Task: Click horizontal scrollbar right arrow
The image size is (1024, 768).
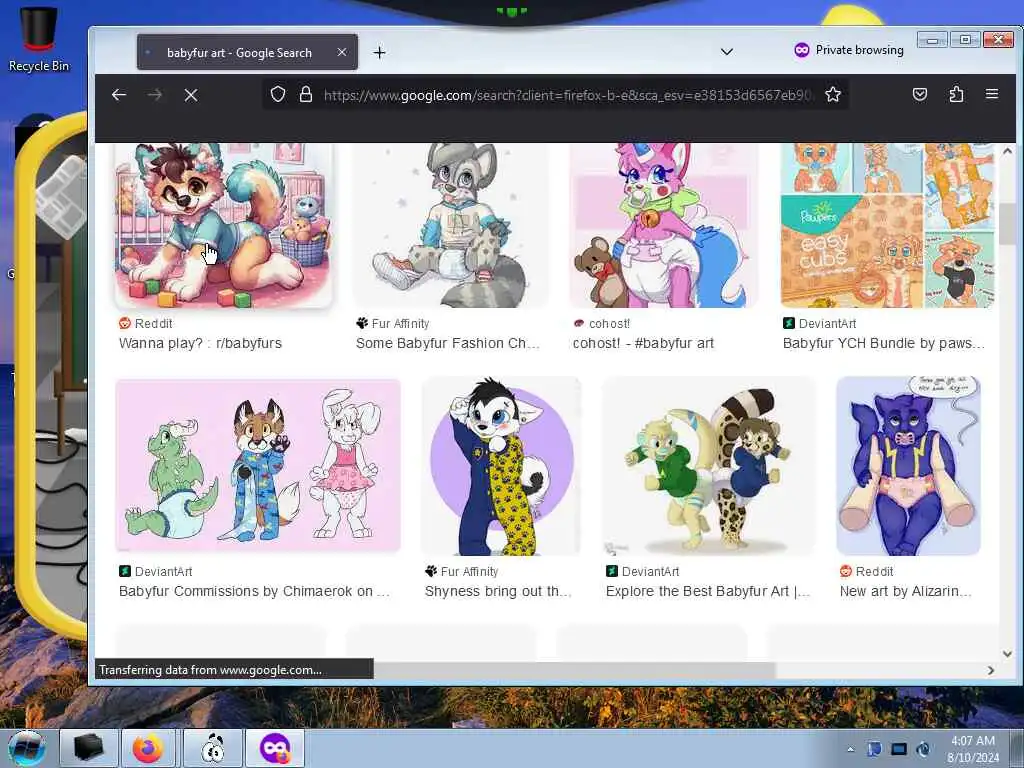Action: (x=991, y=670)
